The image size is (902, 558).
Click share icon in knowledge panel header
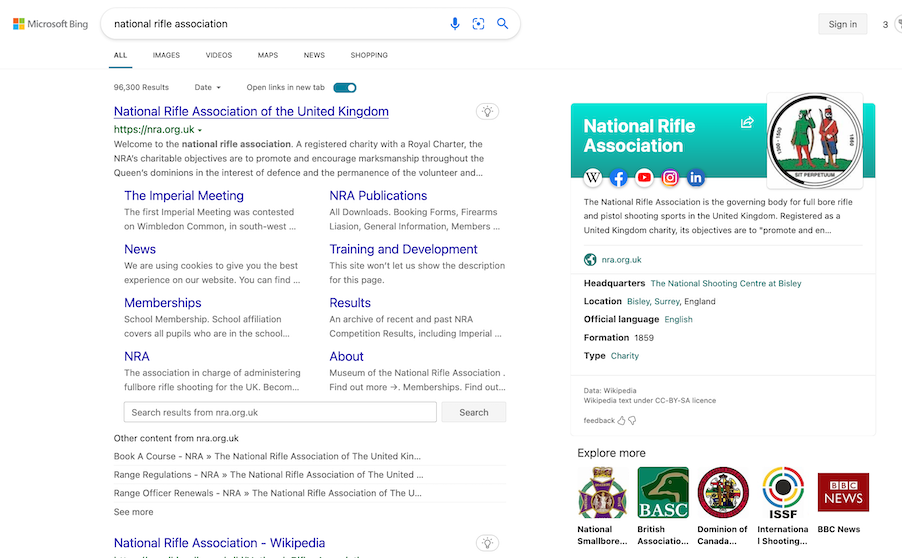[747, 123]
